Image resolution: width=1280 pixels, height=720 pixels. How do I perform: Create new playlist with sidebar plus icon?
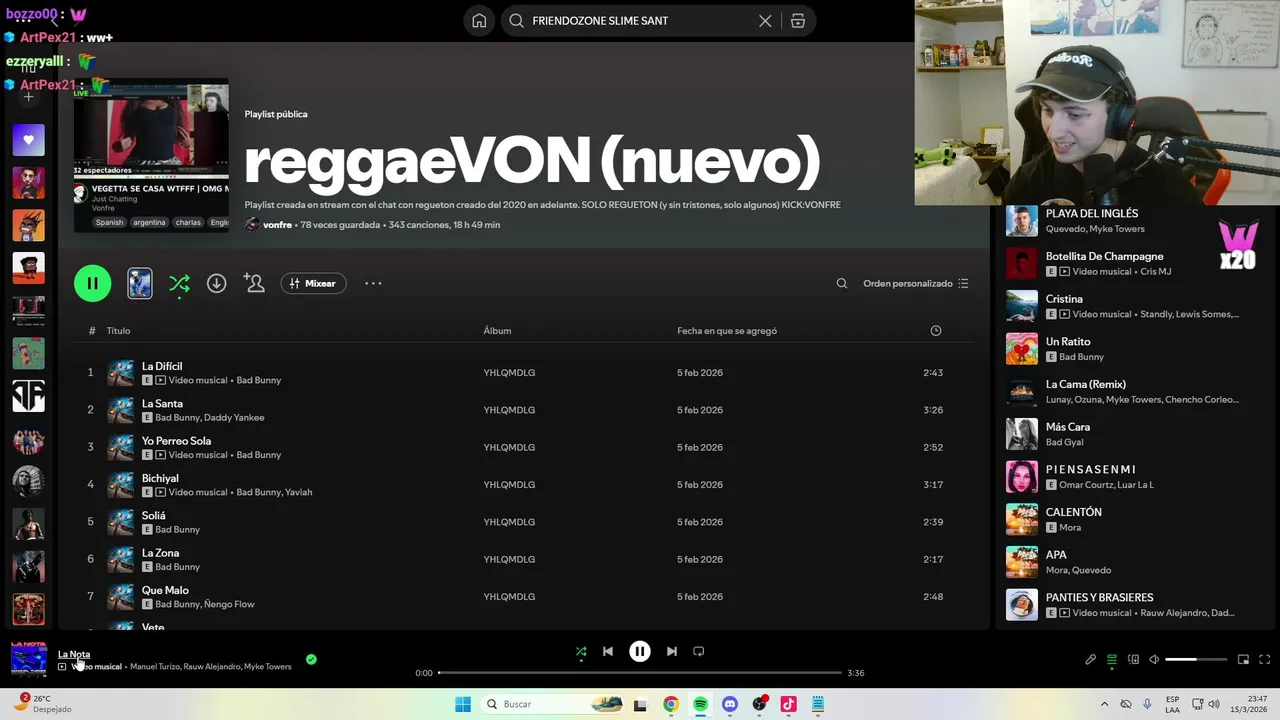pos(28,97)
